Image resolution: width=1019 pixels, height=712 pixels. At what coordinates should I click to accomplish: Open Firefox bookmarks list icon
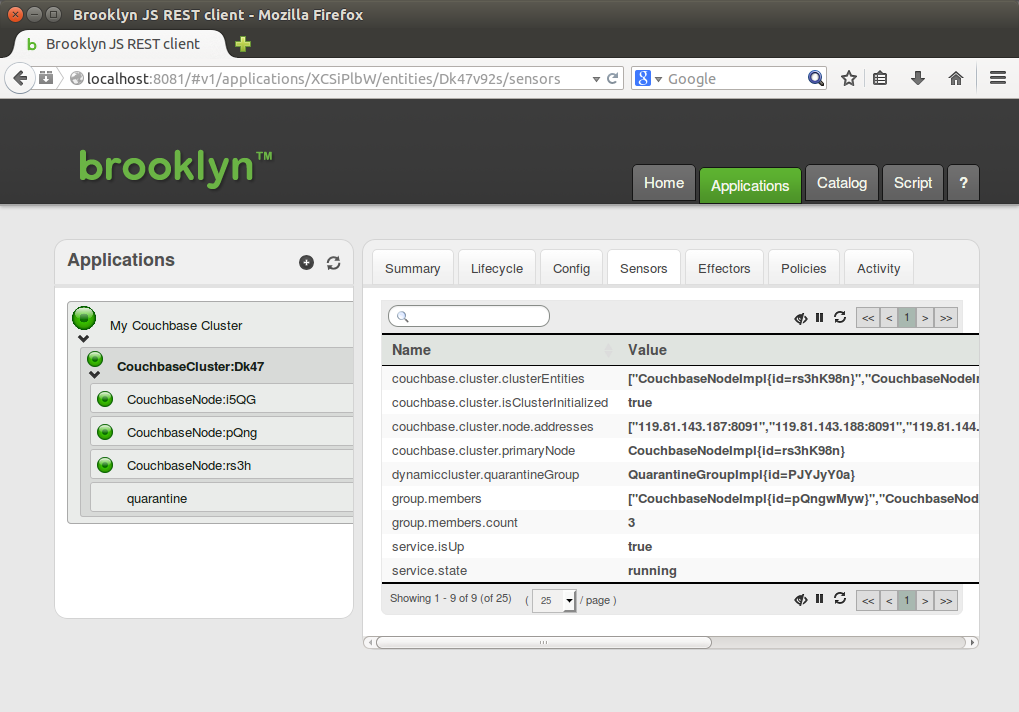pos(880,79)
